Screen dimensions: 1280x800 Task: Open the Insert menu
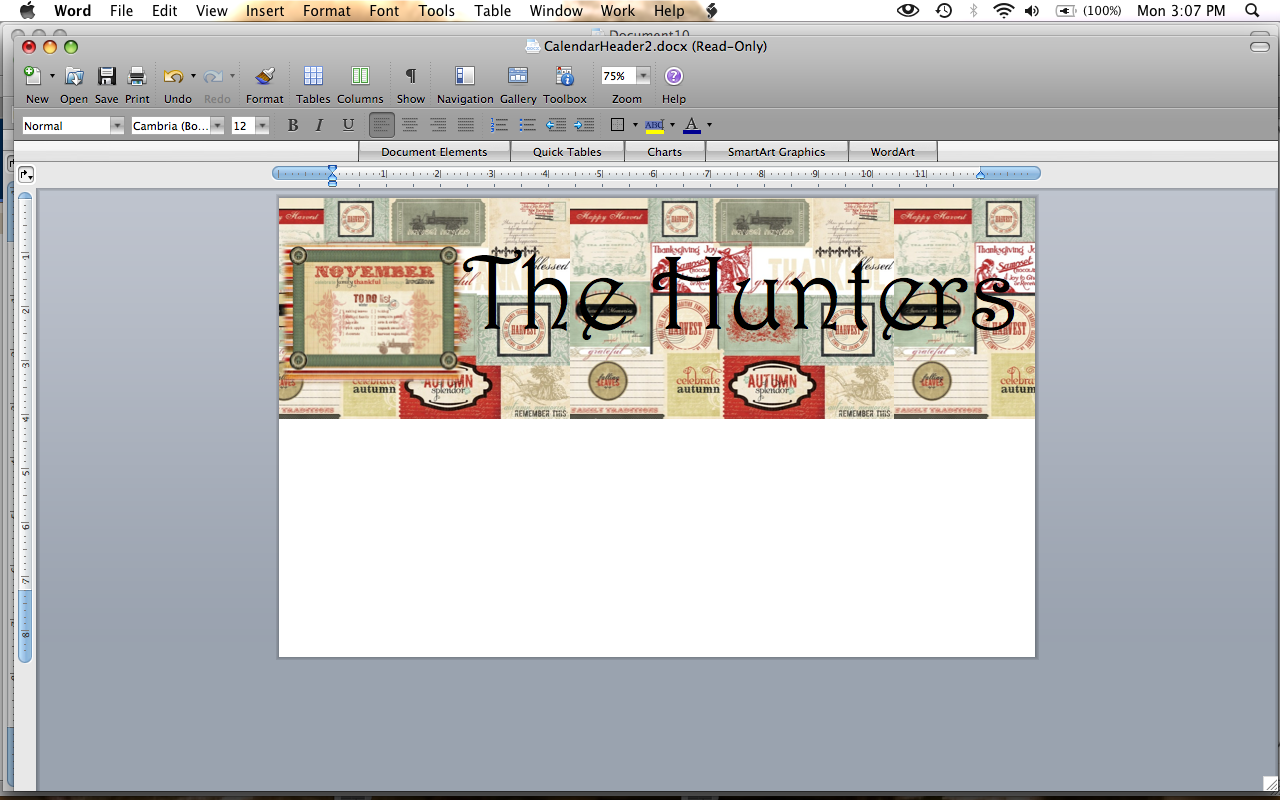(264, 11)
